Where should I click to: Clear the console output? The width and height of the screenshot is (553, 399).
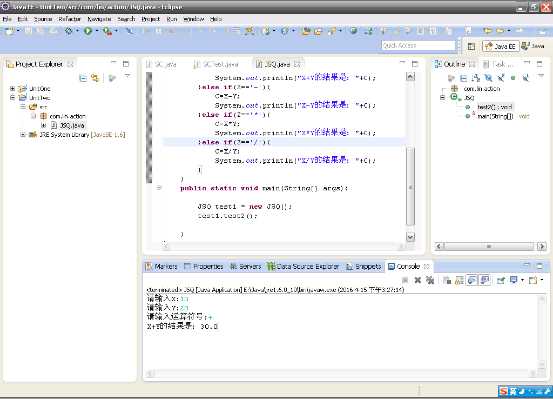click(x=447, y=280)
